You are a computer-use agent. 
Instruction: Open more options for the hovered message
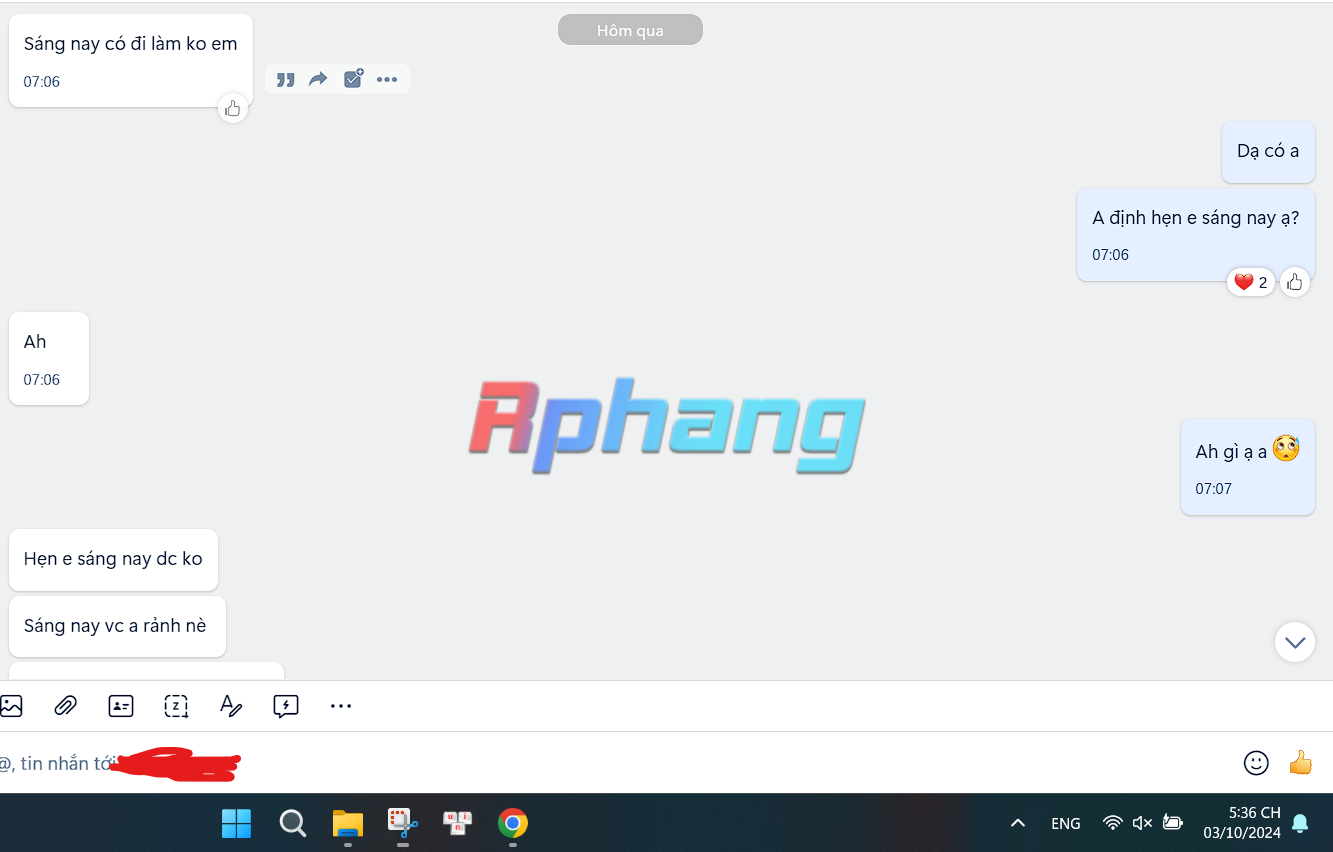pos(387,80)
